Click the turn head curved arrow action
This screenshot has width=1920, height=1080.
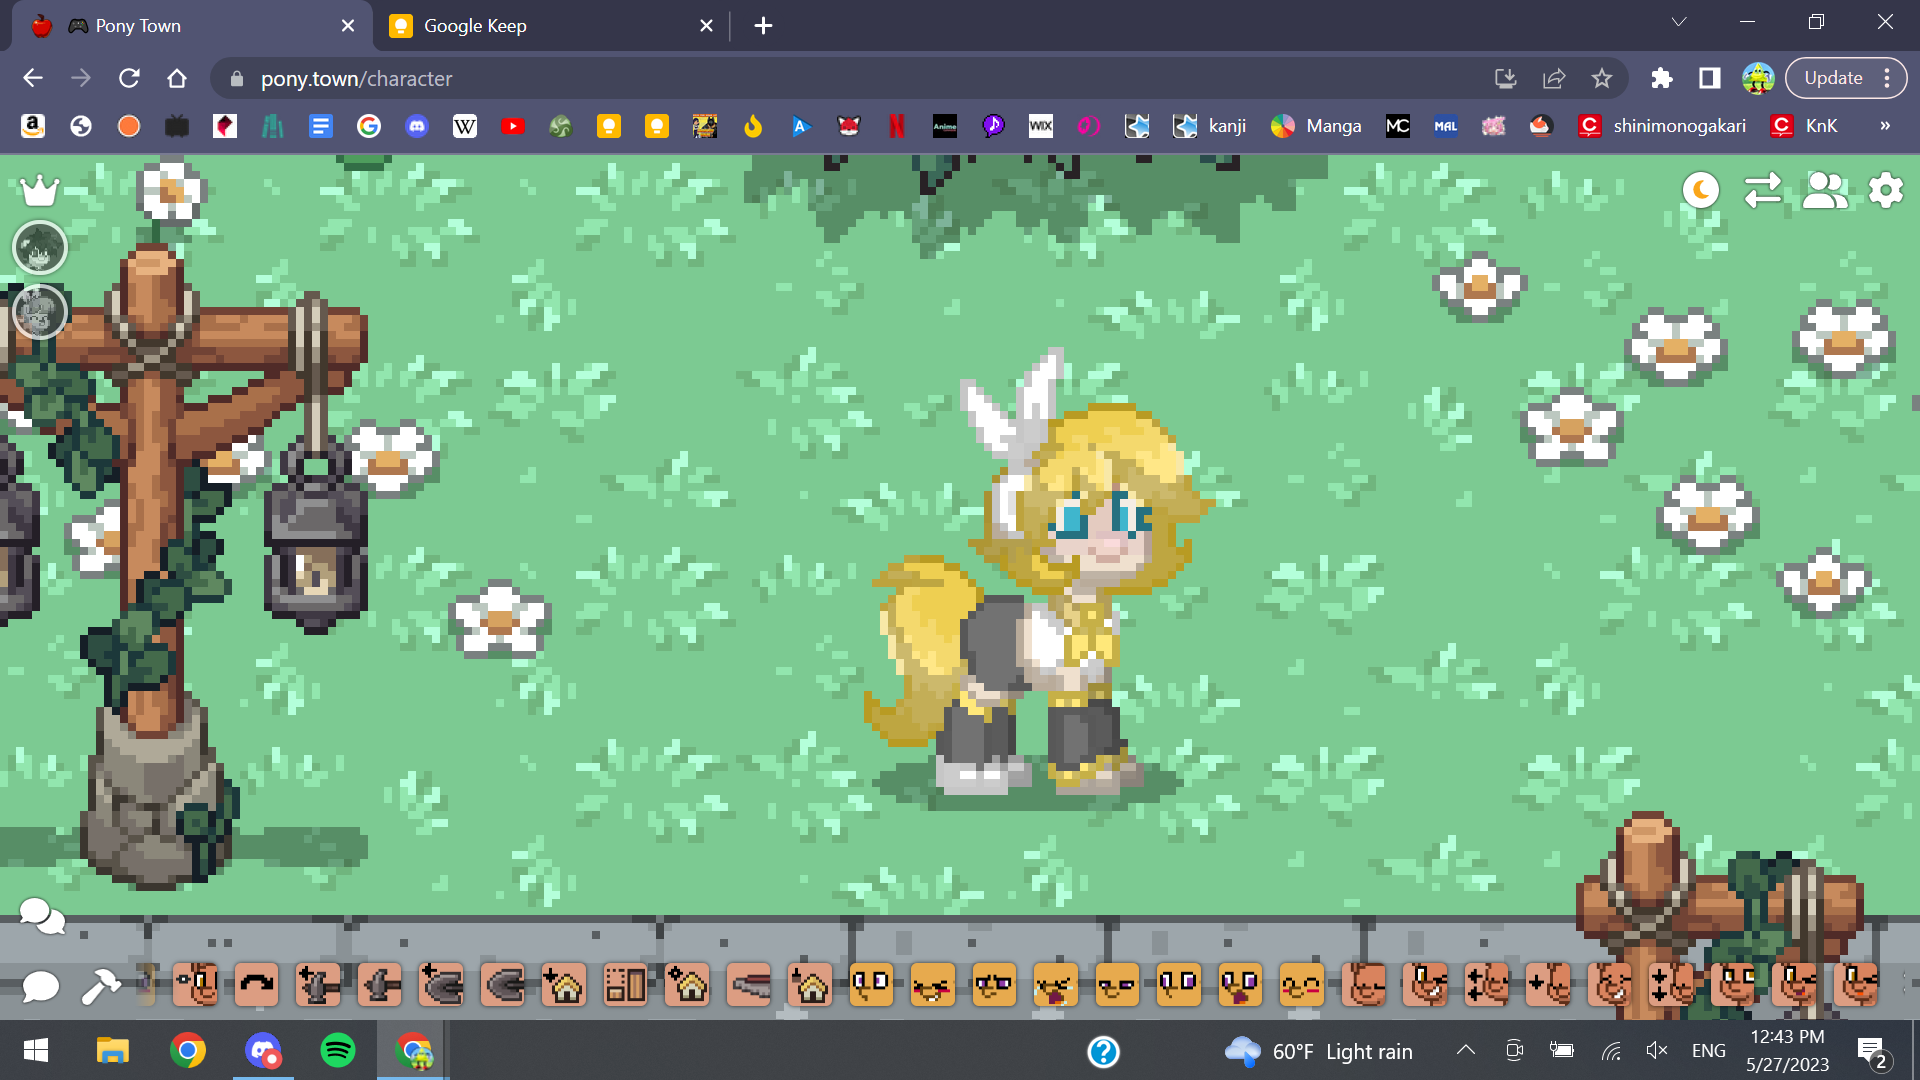257,986
